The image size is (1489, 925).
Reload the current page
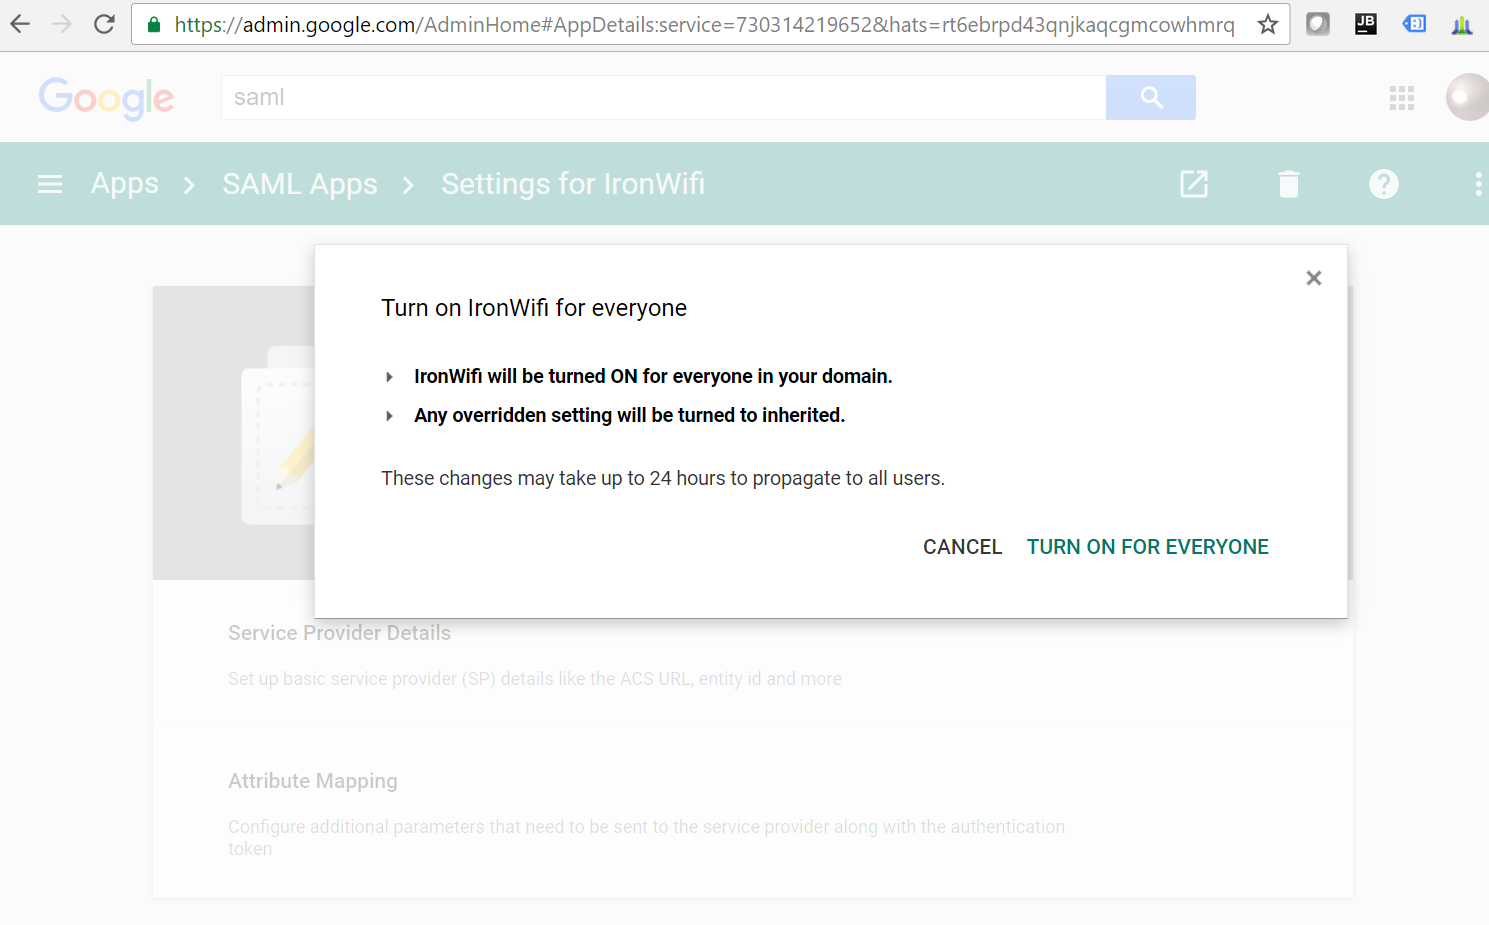(103, 23)
